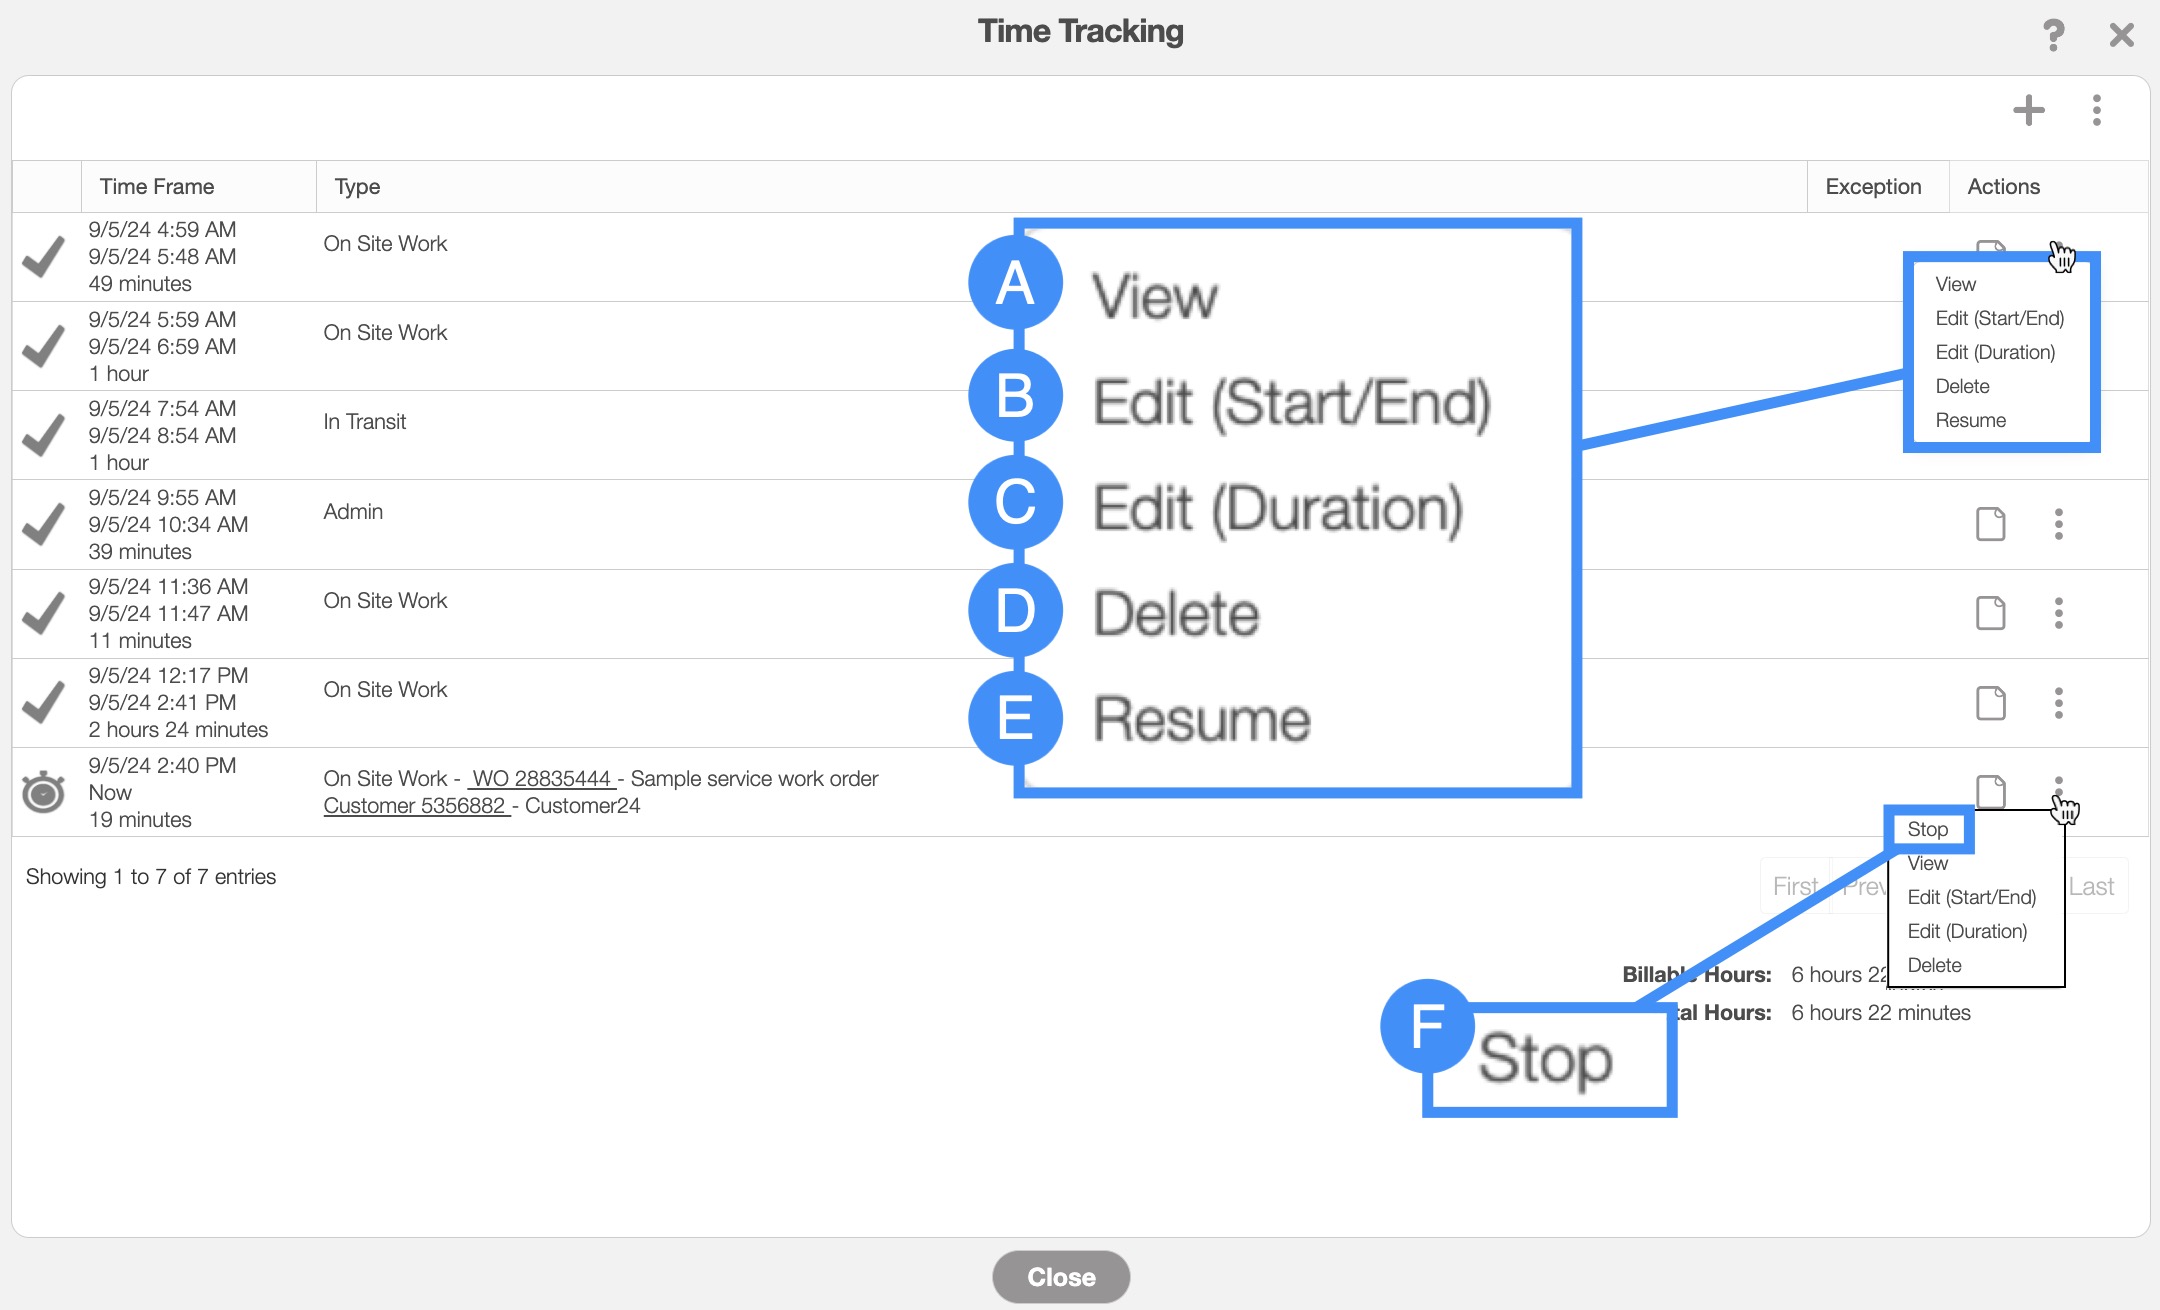The height and width of the screenshot is (1310, 2160).
Task: Expand actions menu for 11:36 AM entry
Action: pos(2058,613)
